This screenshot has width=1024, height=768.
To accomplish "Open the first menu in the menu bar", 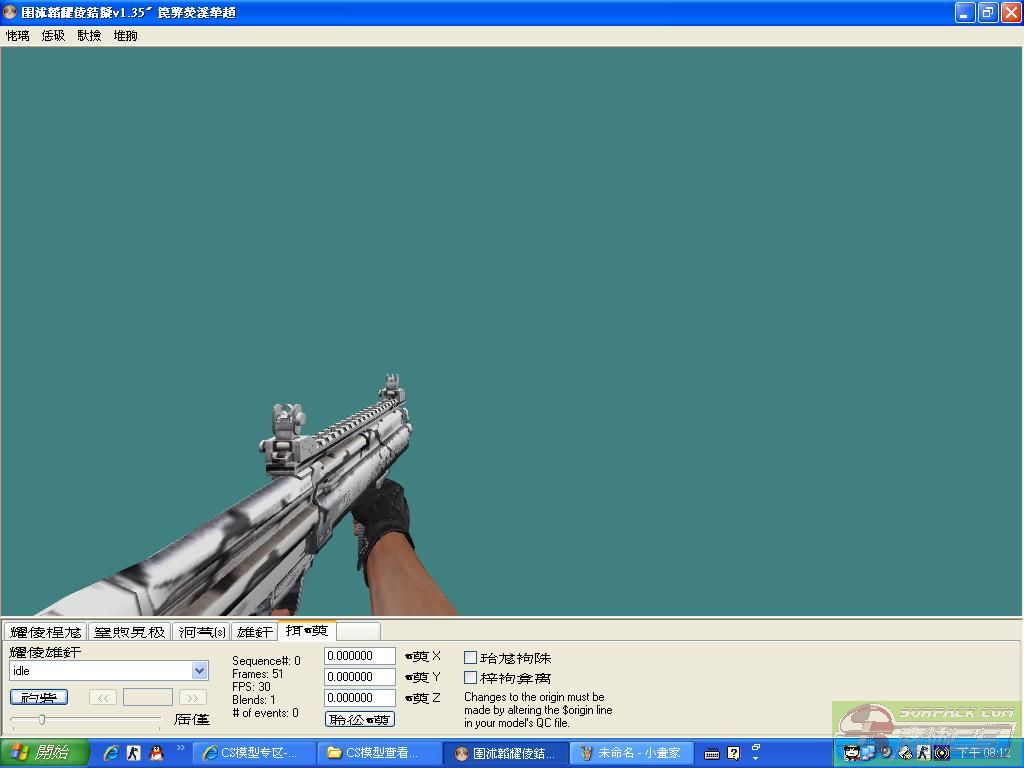I will tap(17, 36).
